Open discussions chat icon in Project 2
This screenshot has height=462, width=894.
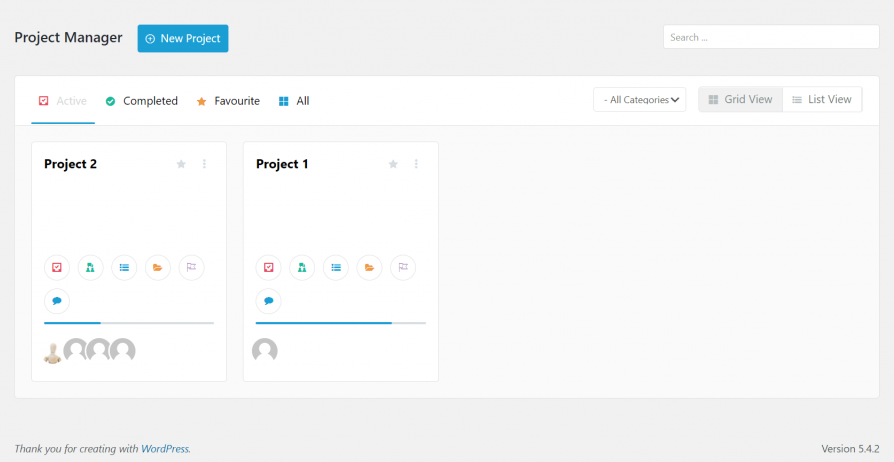click(57, 301)
